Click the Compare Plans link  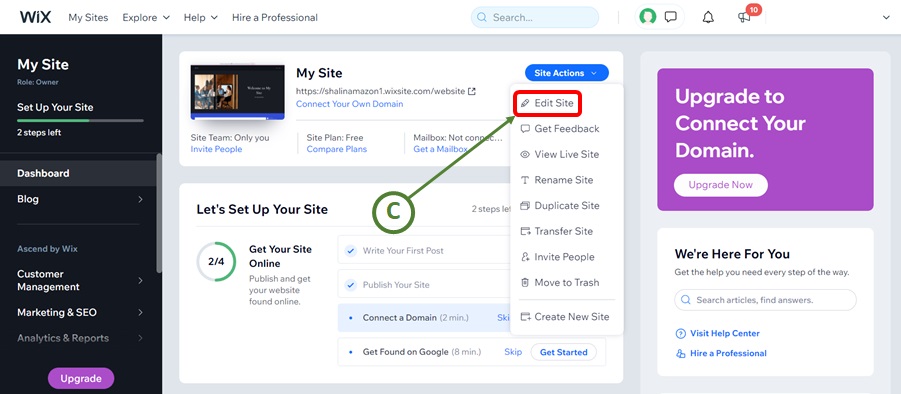[337, 149]
